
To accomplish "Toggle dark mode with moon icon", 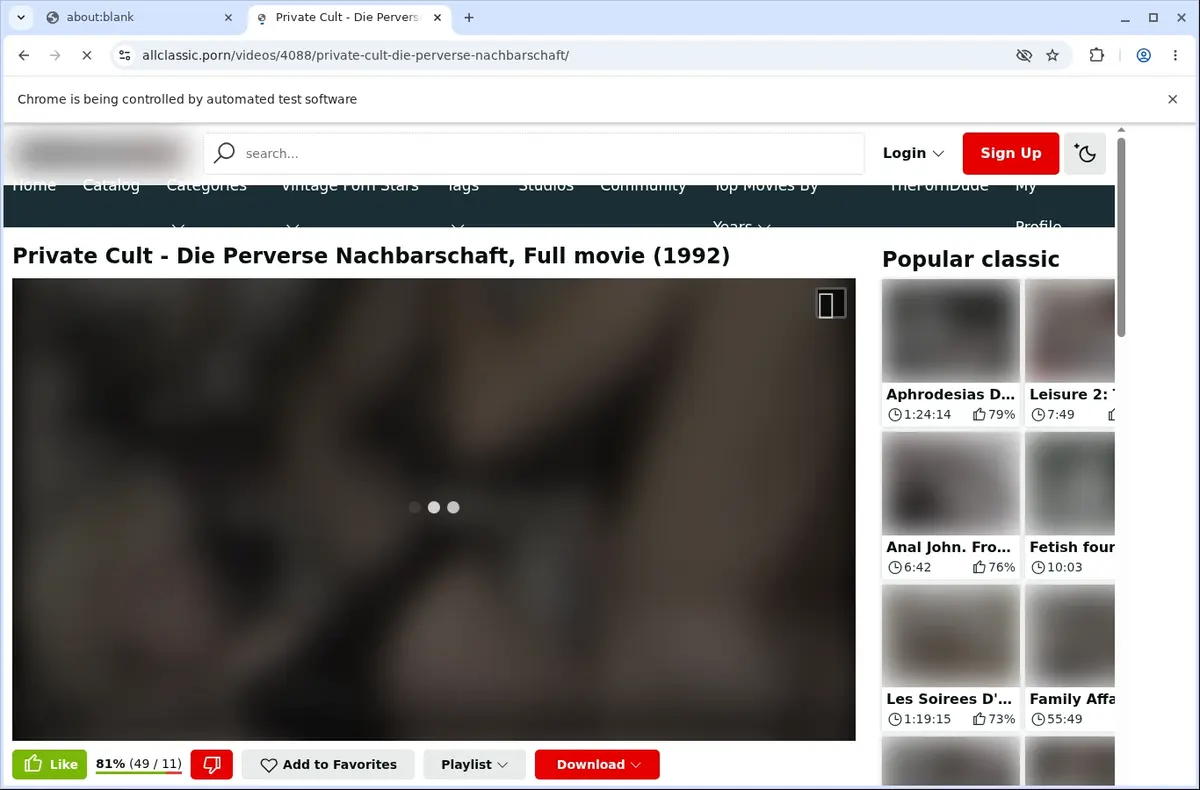I will pyautogui.click(x=1085, y=153).
